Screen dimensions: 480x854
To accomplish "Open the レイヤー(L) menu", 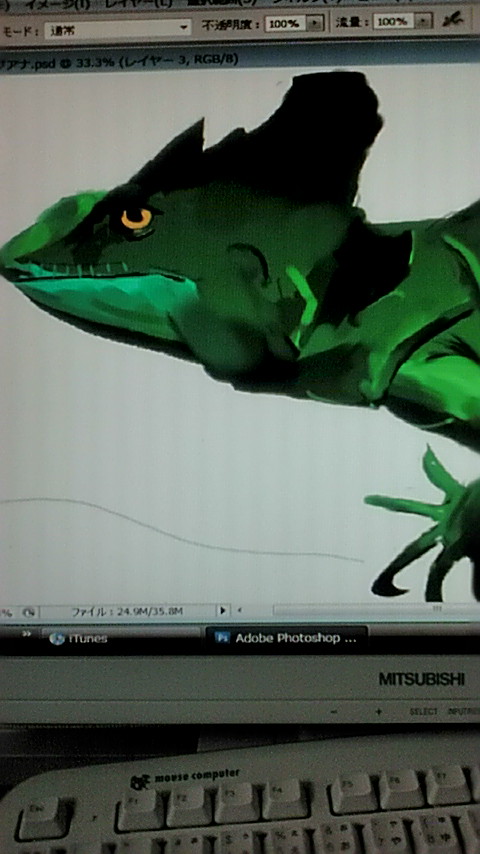I will 138,3.
